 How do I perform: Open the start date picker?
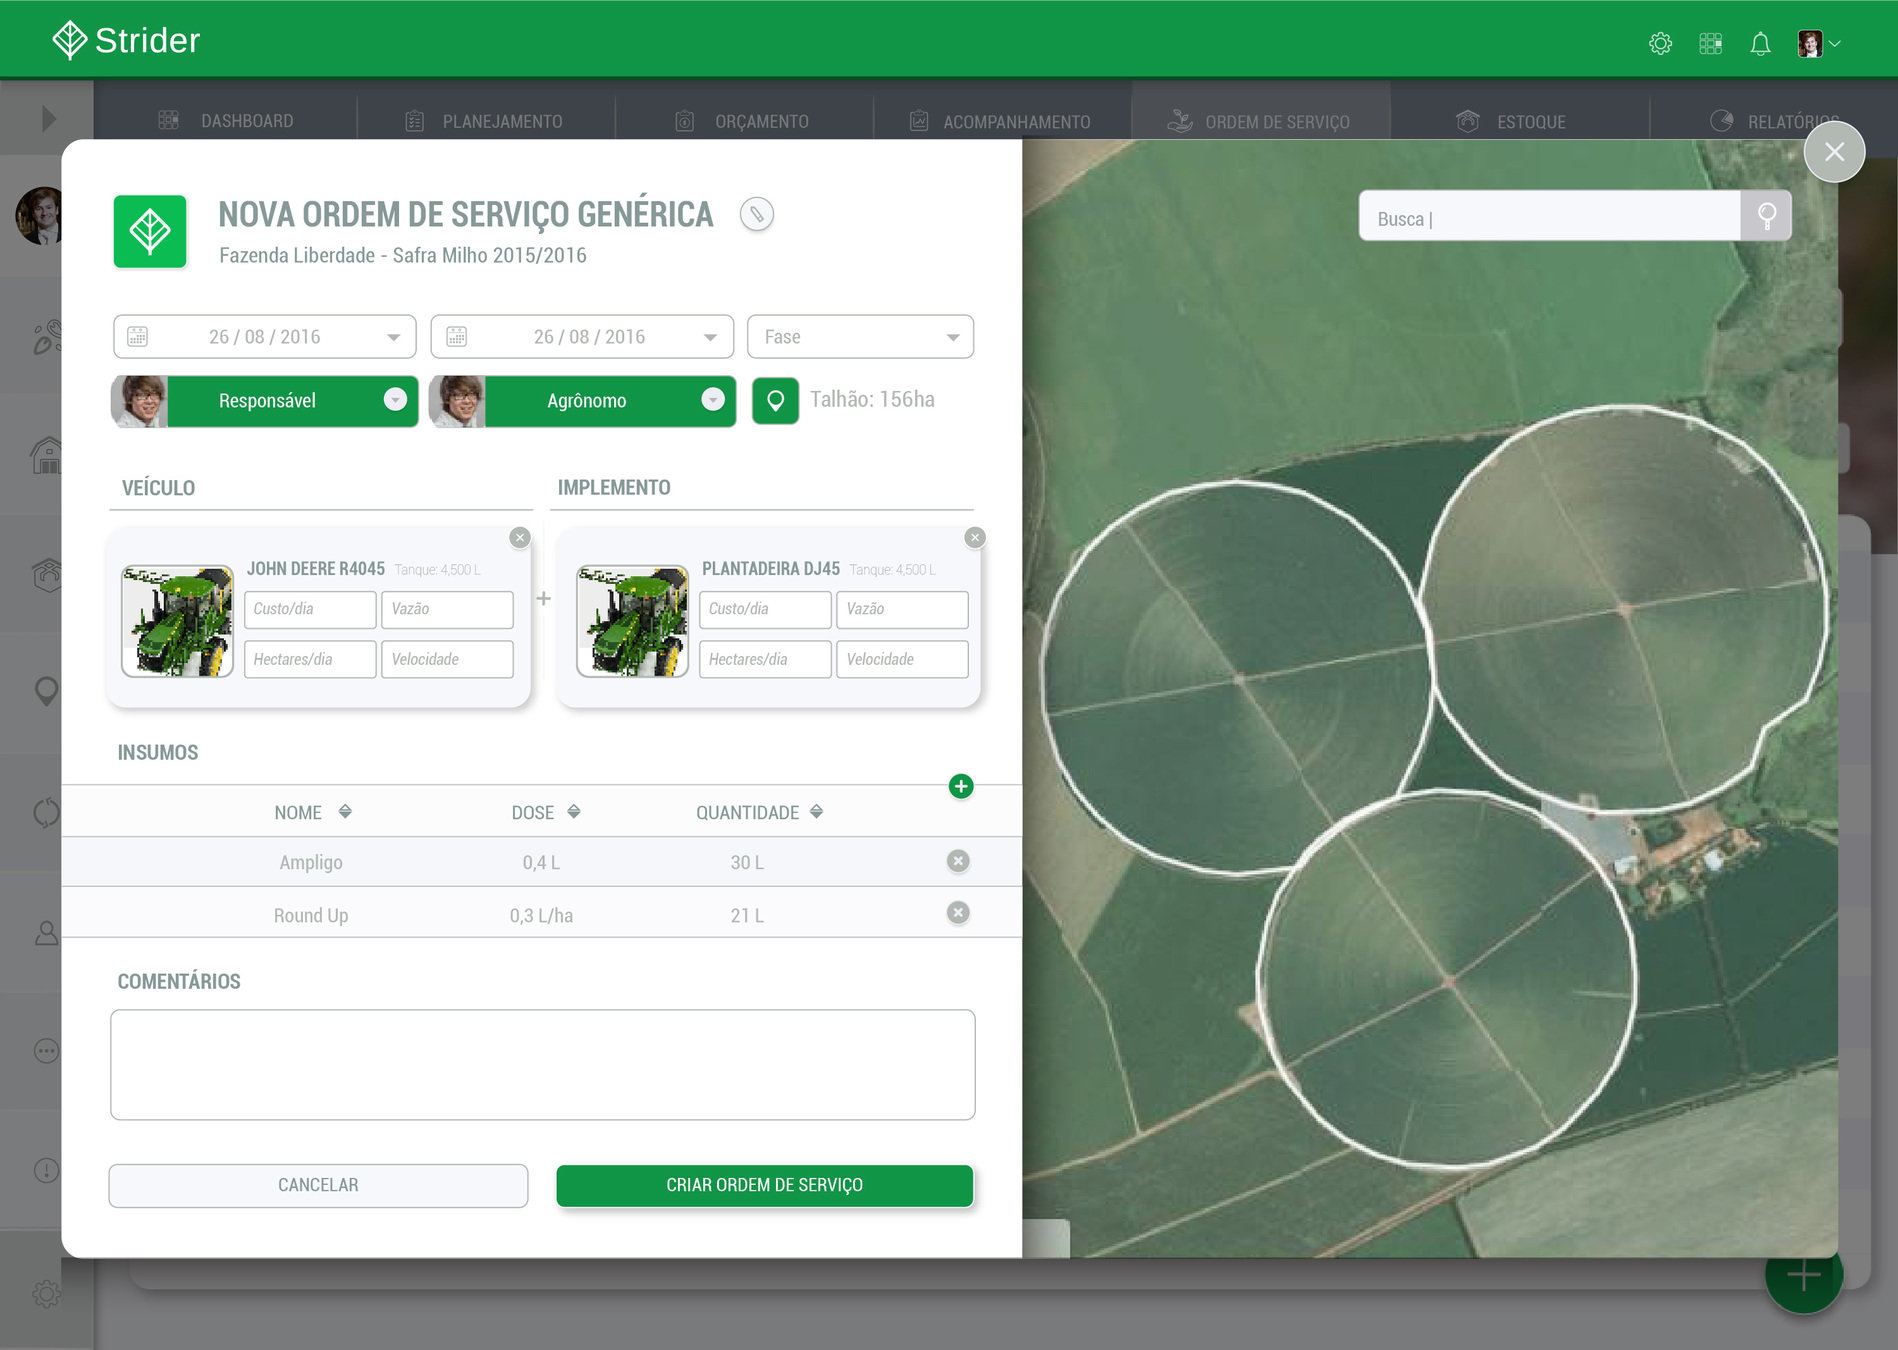tap(265, 337)
